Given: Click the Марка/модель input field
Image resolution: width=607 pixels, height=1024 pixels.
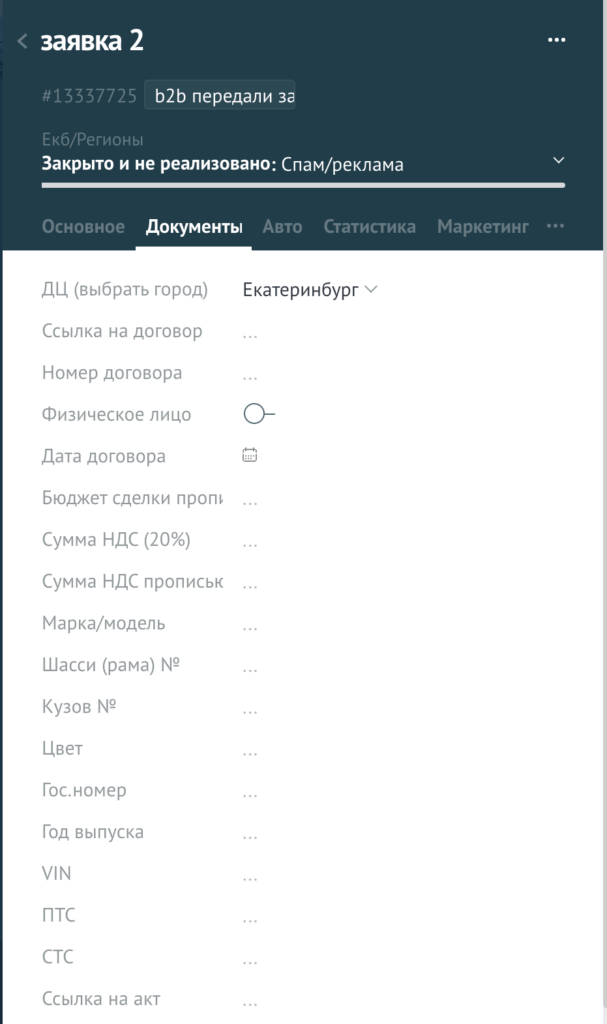Looking at the screenshot, I should 250,624.
